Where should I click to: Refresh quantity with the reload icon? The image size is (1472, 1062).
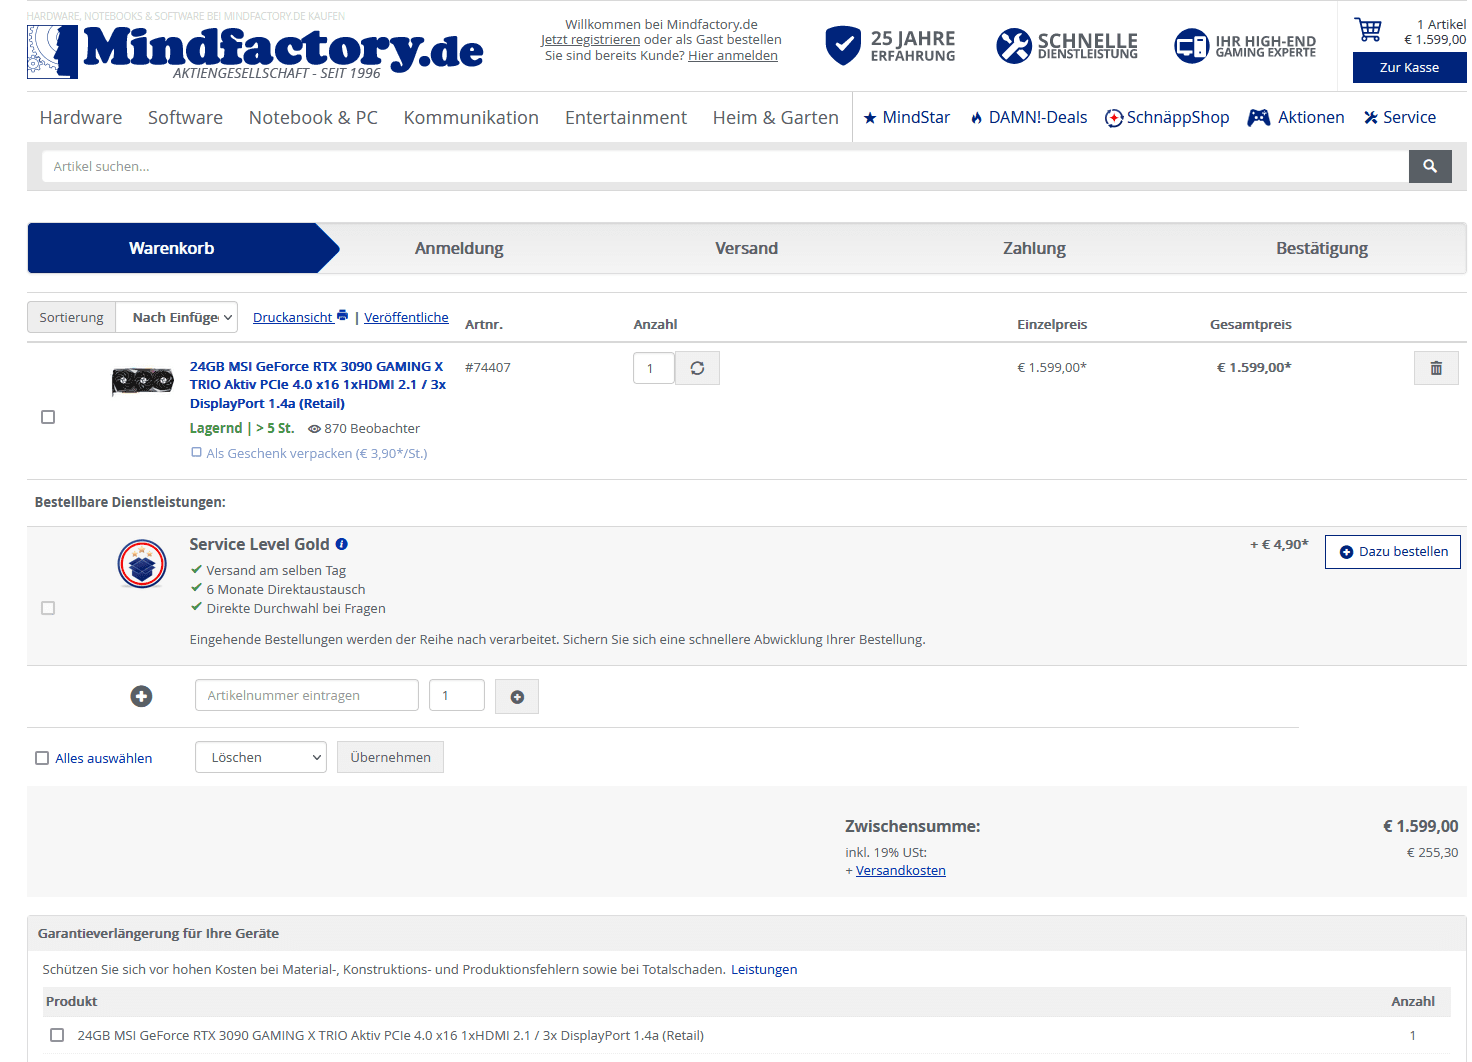pyautogui.click(x=697, y=368)
